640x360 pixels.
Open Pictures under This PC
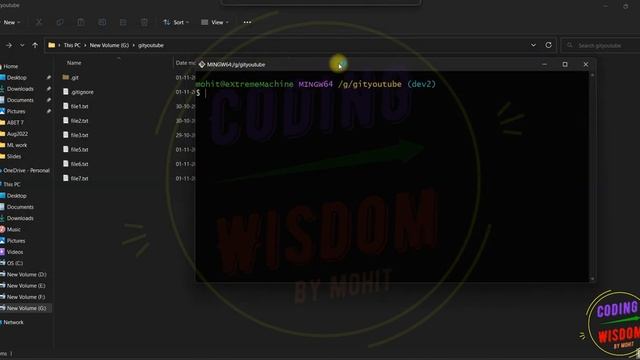(16, 241)
